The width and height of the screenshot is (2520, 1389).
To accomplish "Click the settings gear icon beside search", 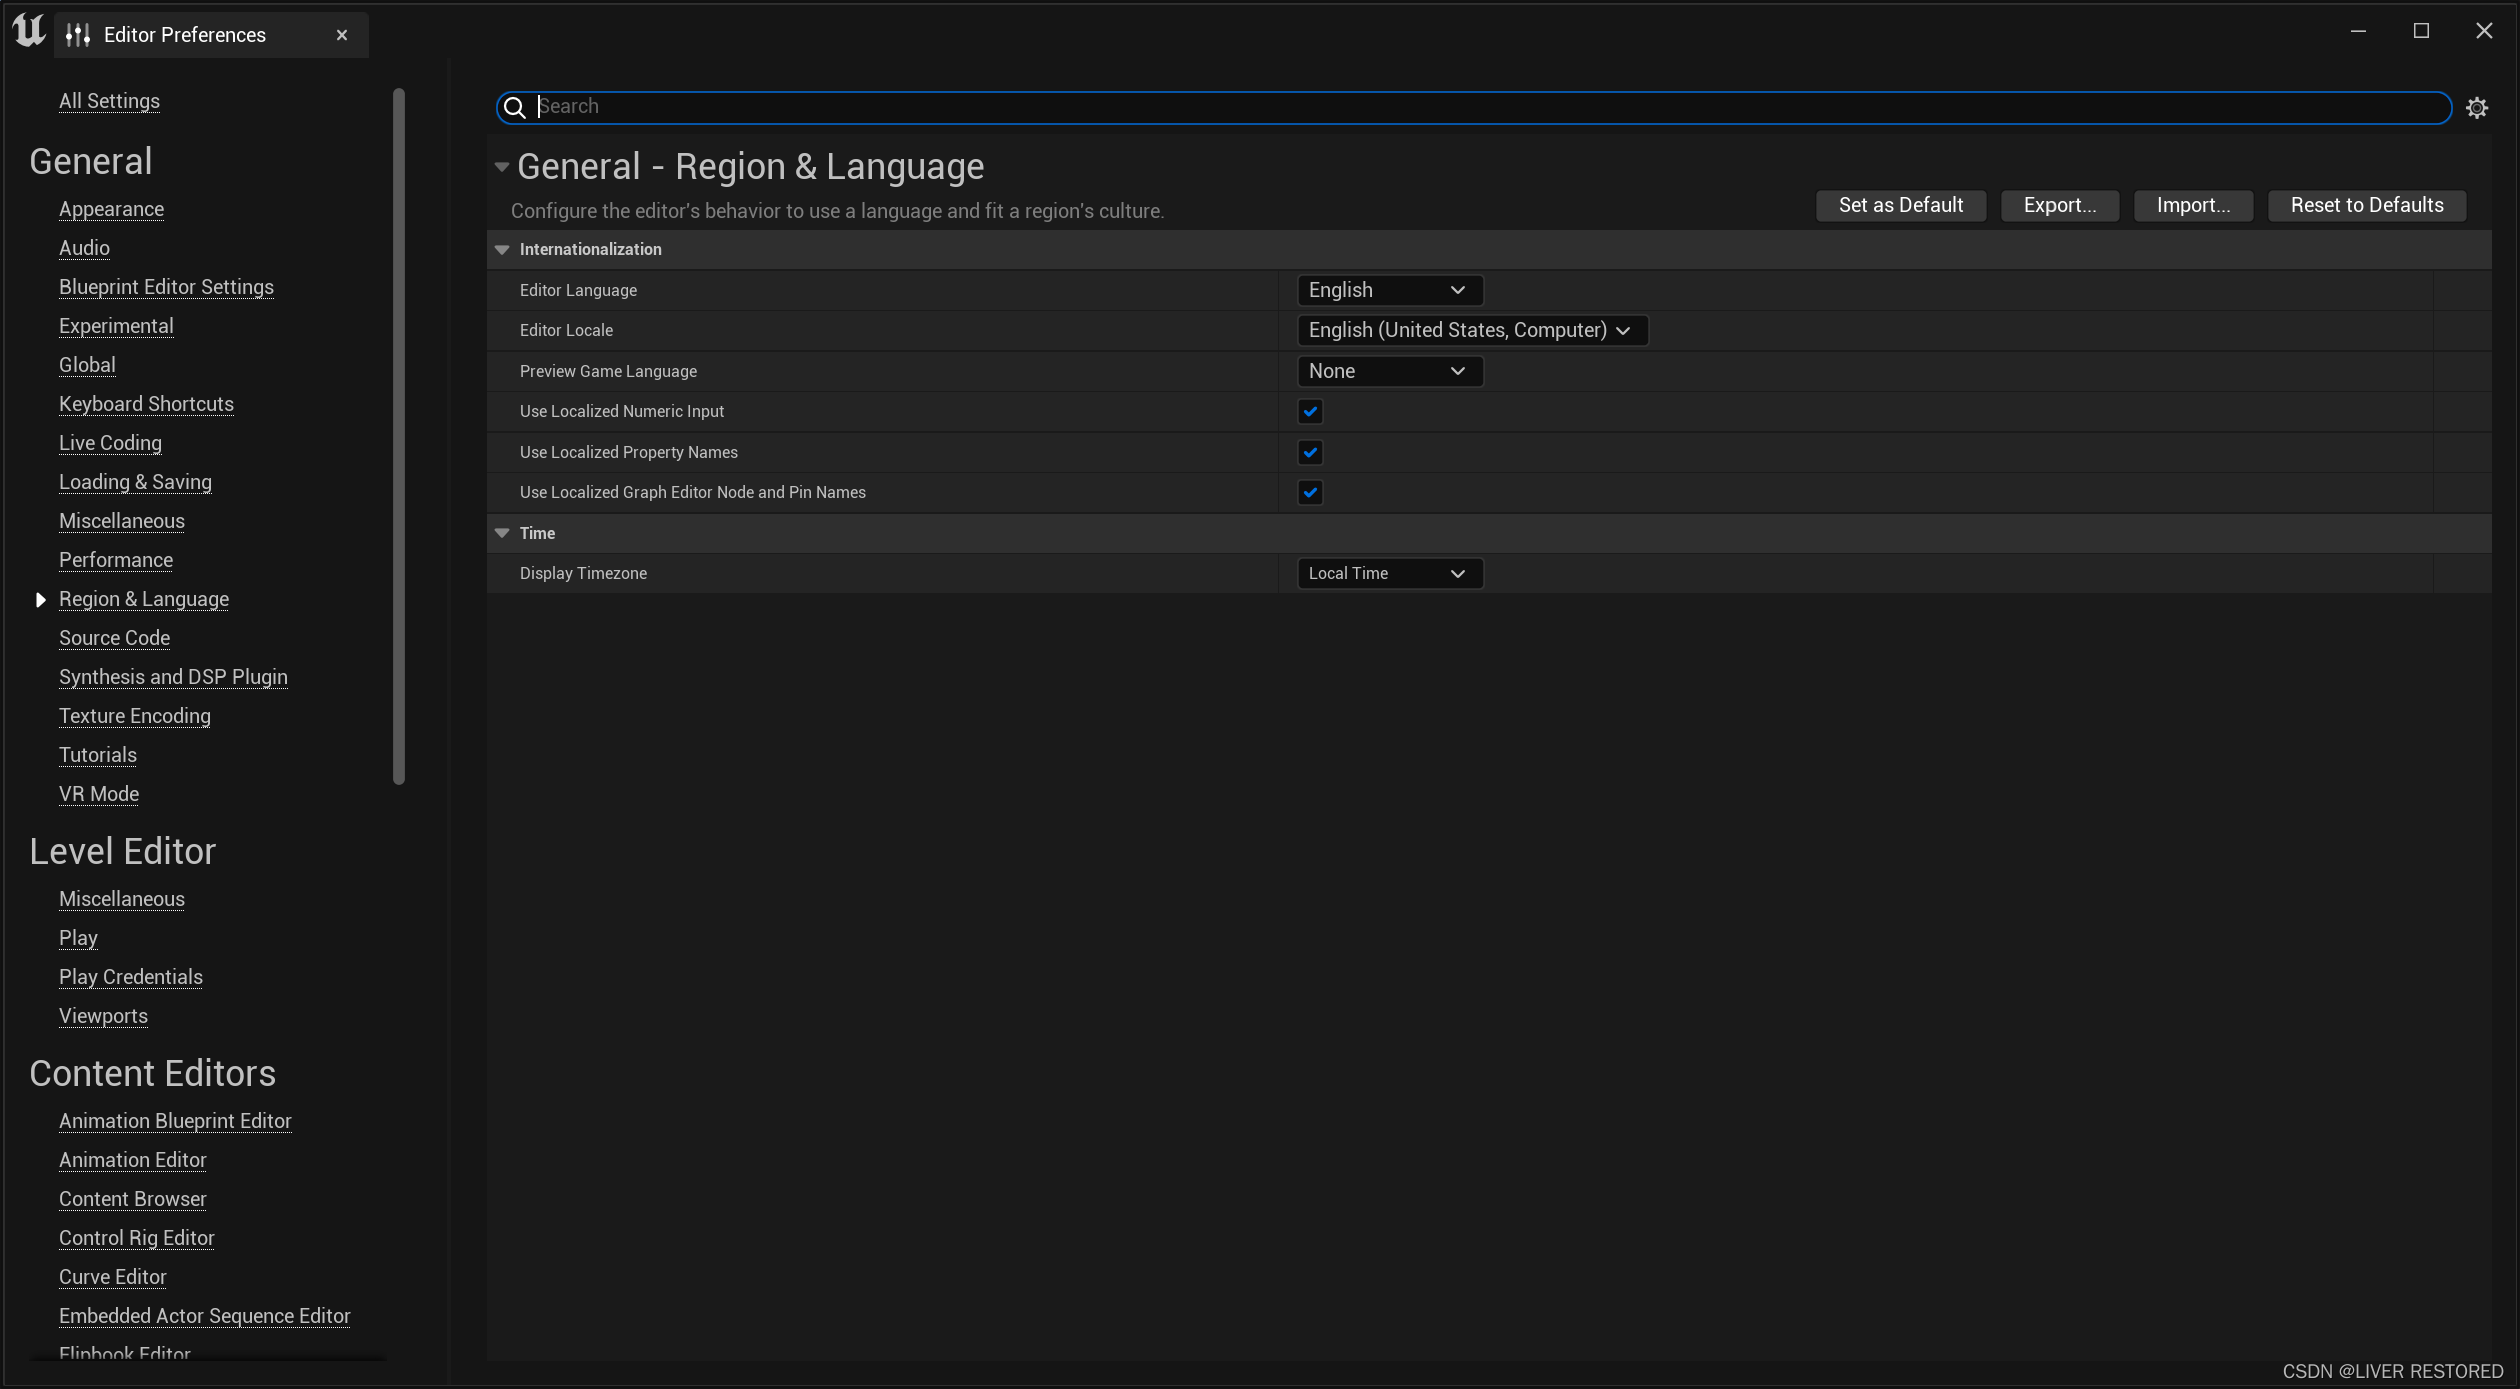I will tap(2476, 108).
